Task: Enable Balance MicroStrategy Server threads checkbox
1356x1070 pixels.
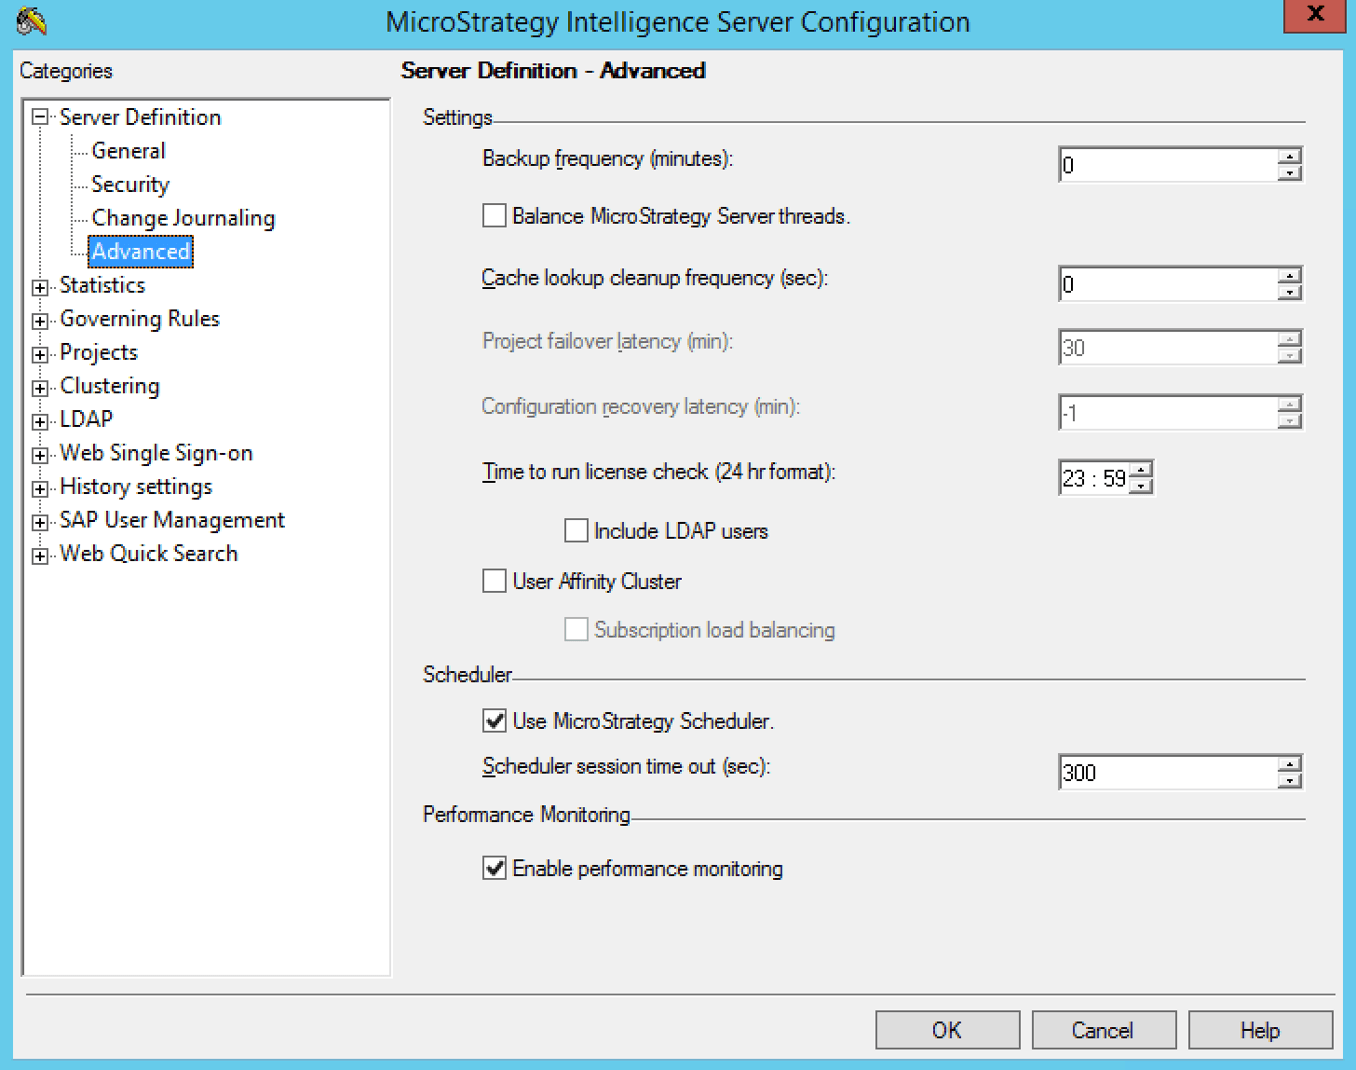Action: pos(494,216)
